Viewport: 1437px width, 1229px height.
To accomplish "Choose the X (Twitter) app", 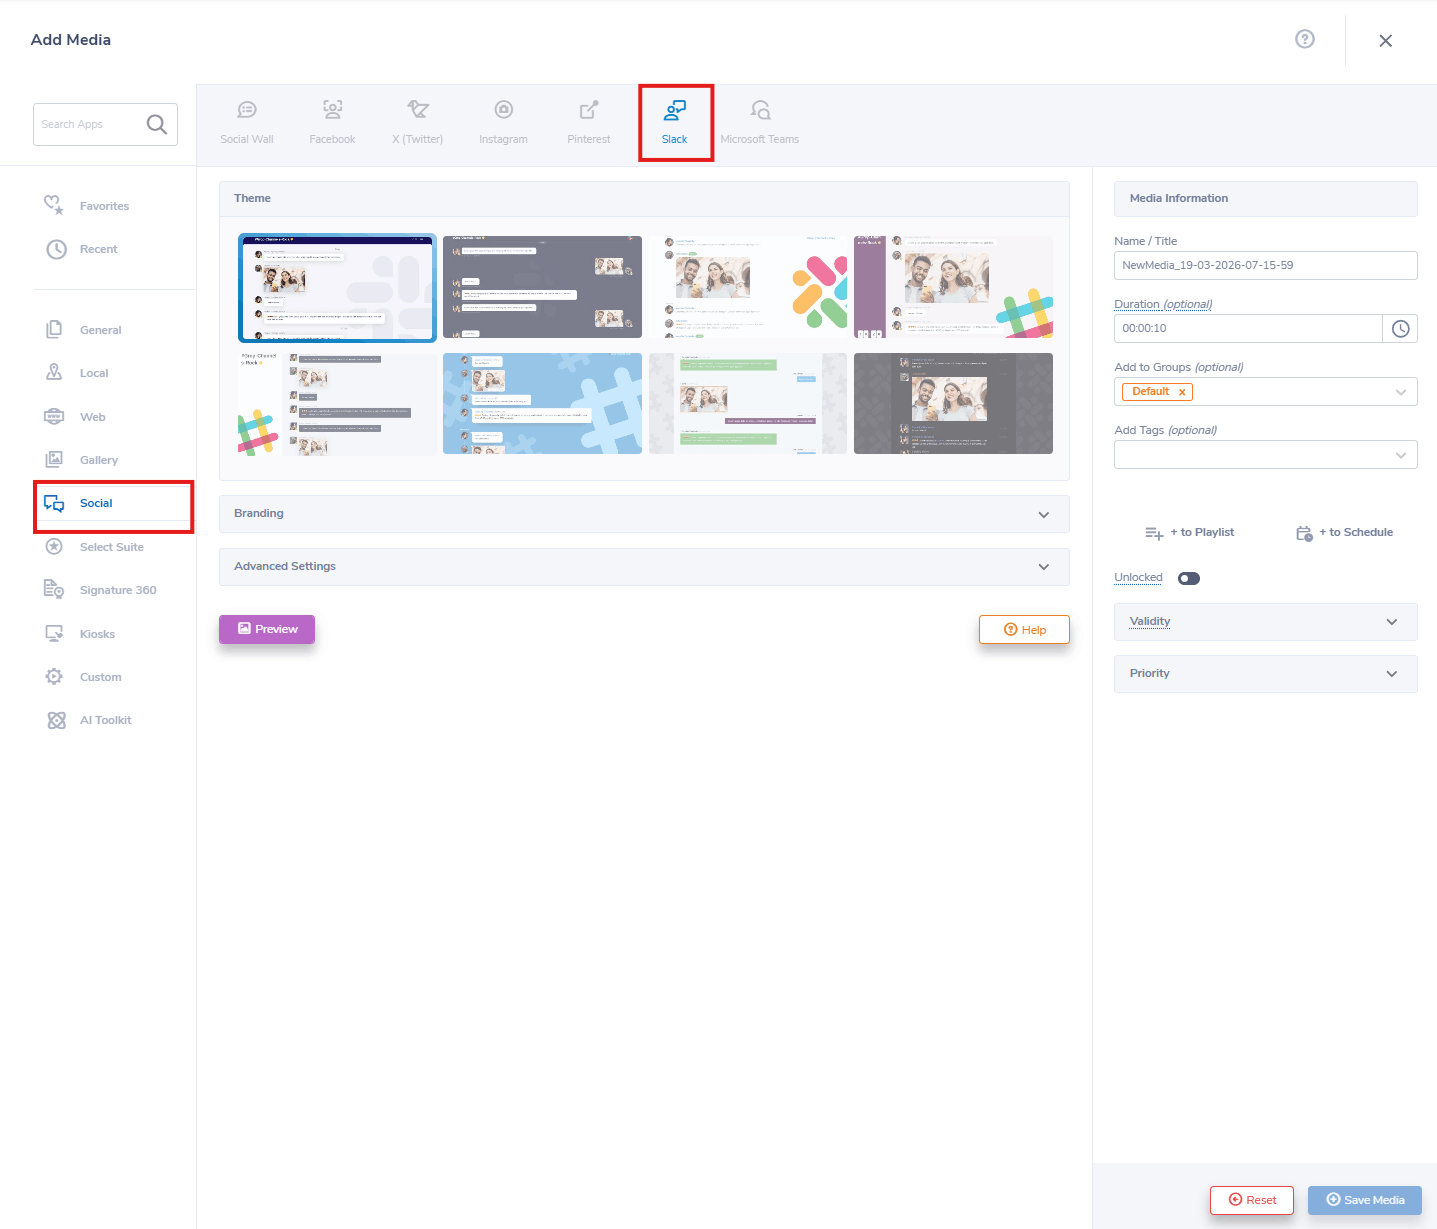I will click(417, 122).
